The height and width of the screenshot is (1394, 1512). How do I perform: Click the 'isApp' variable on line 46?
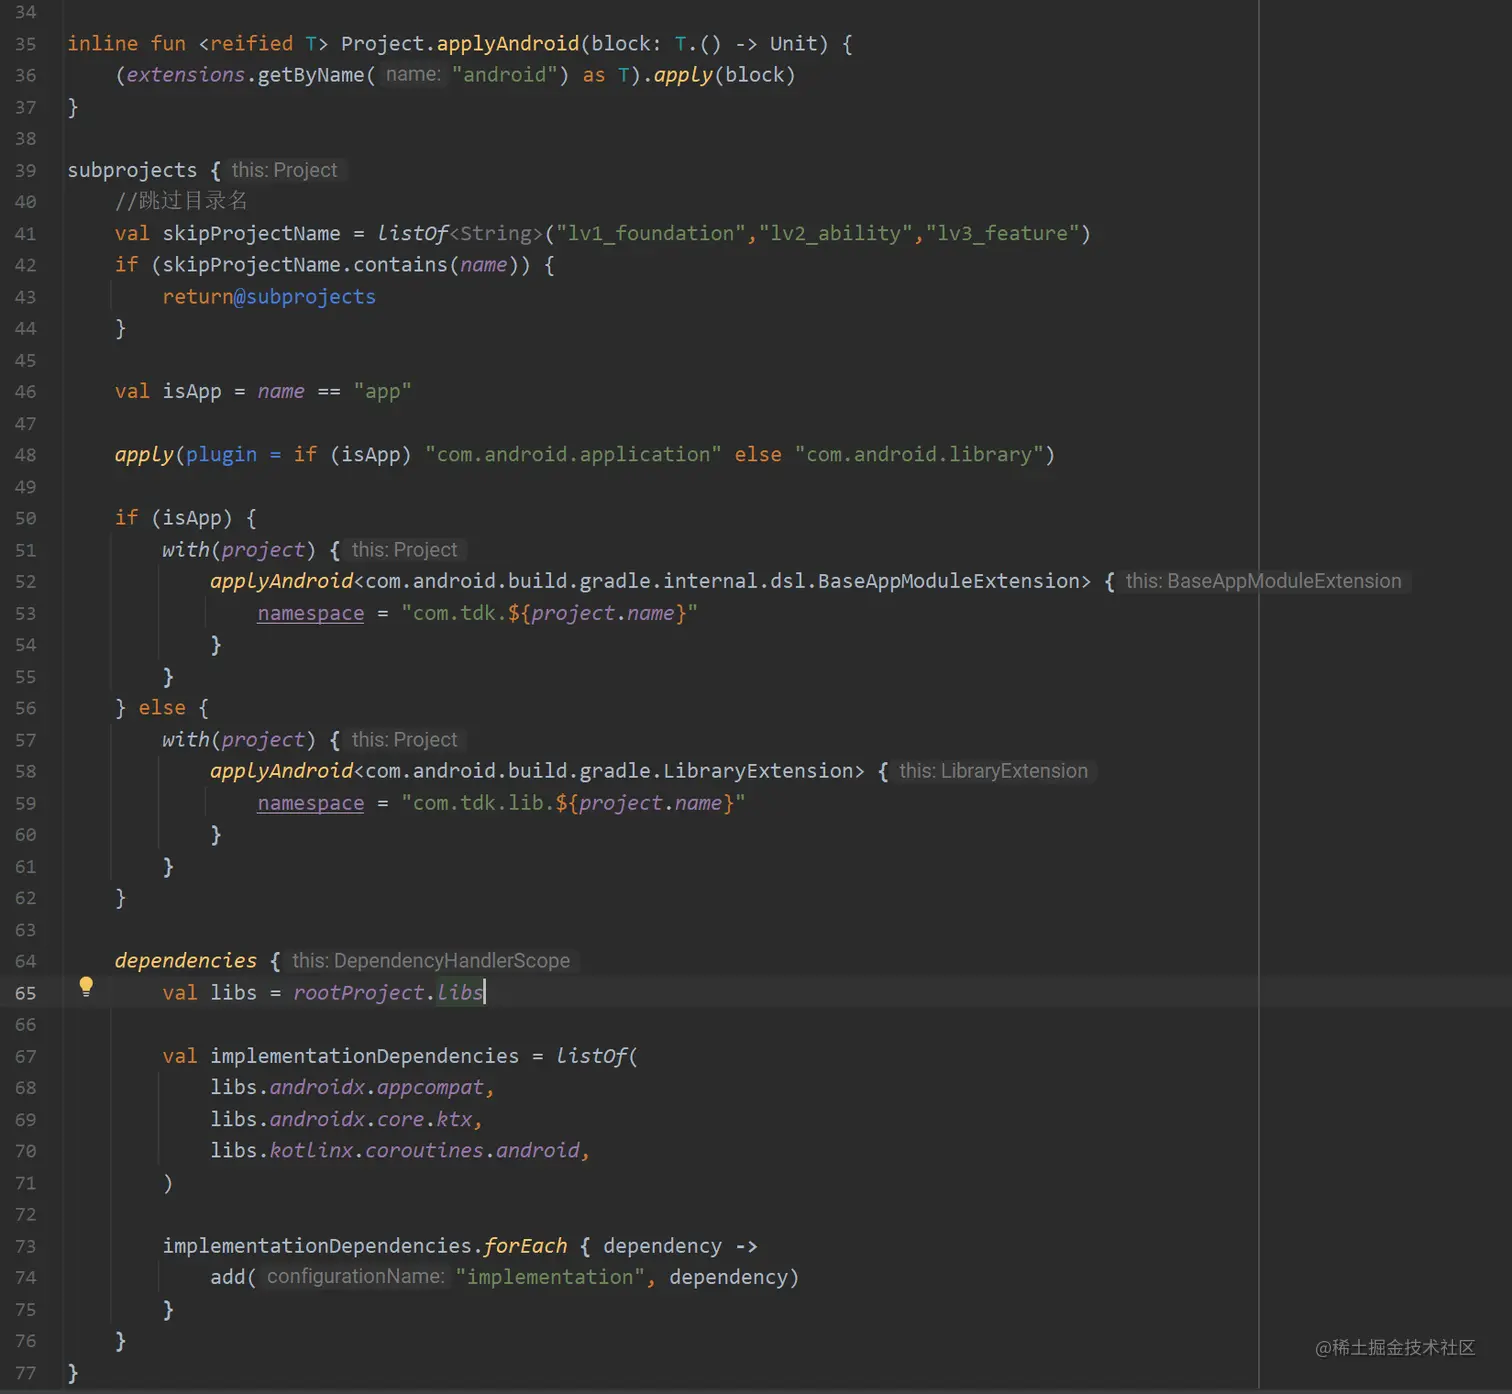192,392
